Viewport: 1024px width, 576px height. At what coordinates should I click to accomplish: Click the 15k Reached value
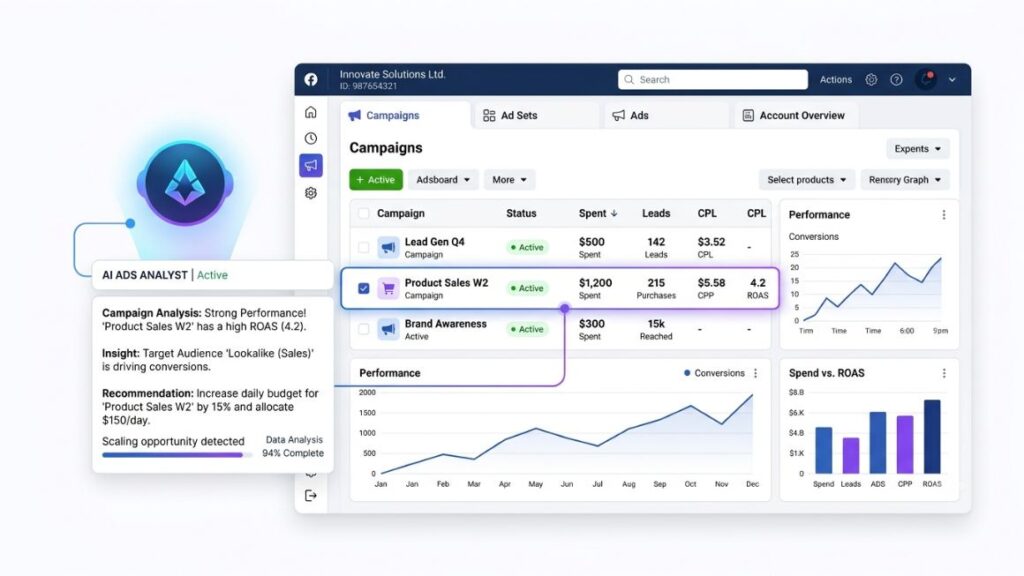(656, 324)
